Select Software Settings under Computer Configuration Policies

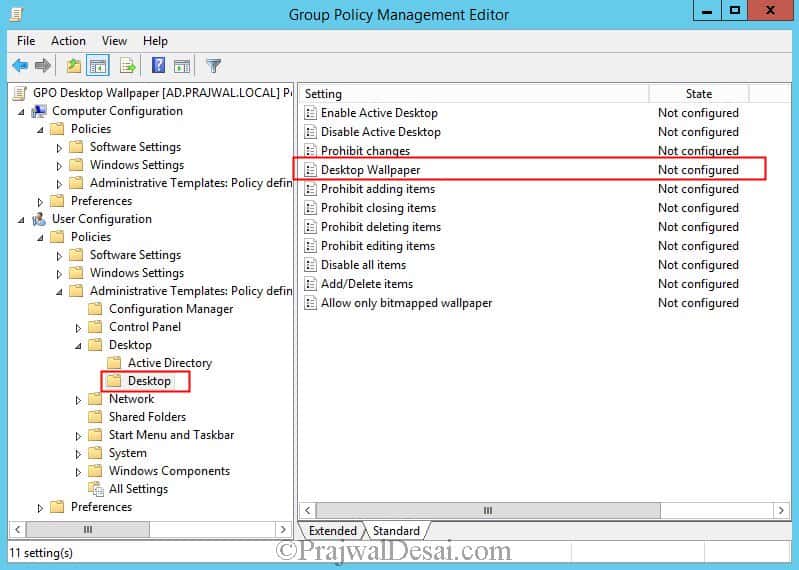click(136, 147)
